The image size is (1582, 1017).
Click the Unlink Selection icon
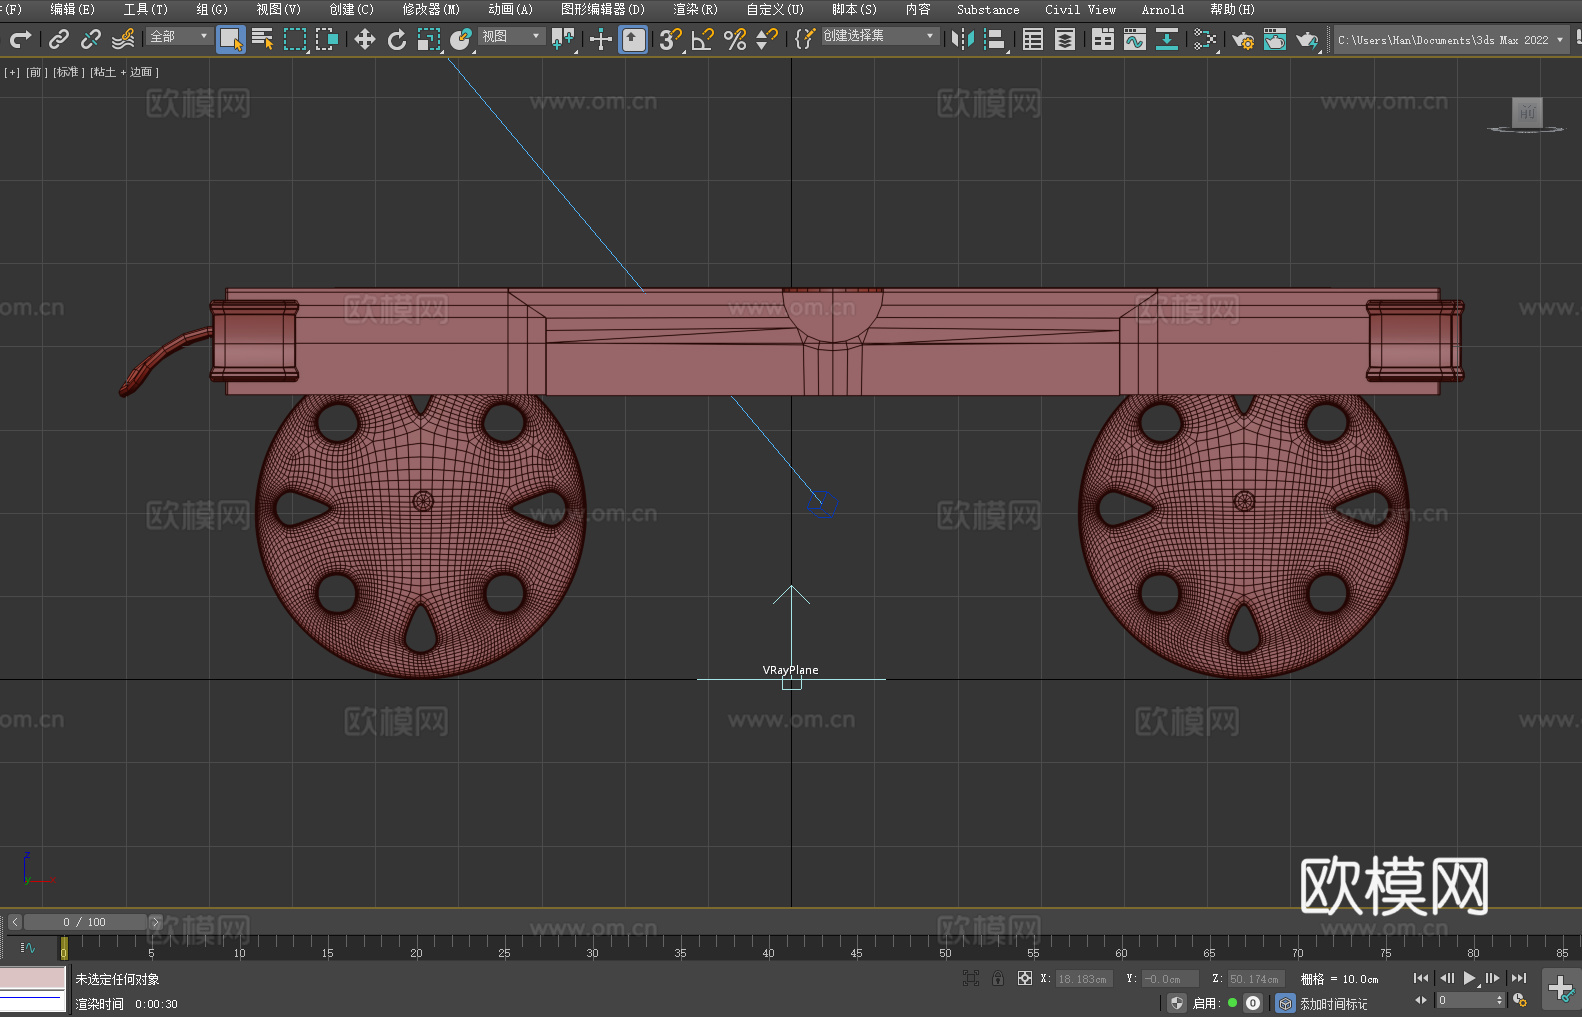pos(91,39)
